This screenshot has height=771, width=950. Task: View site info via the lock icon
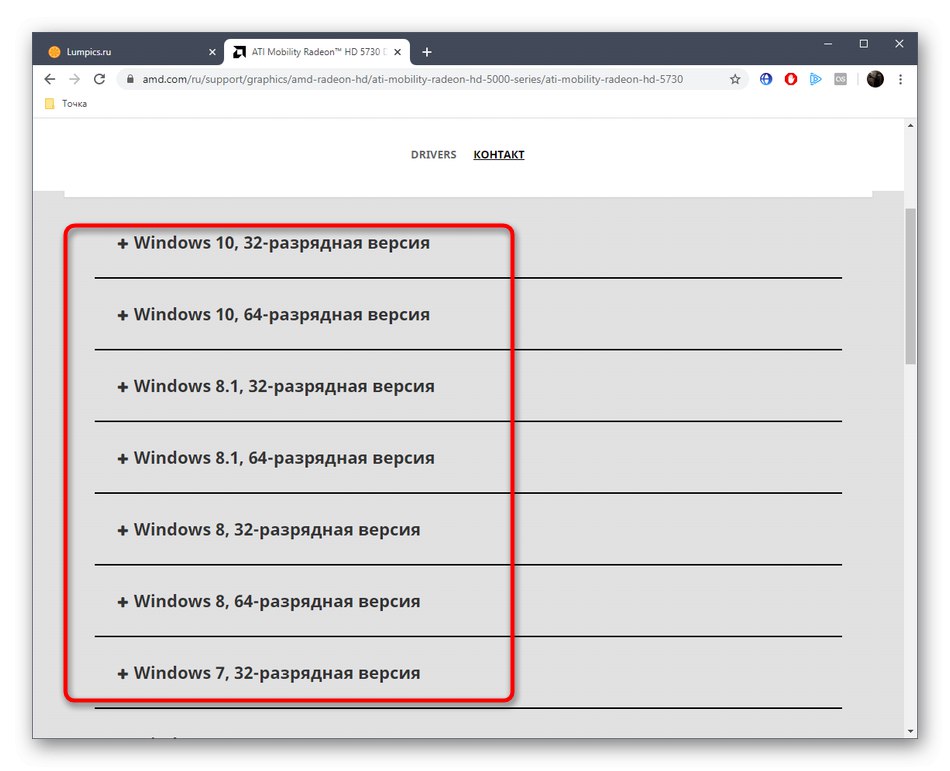130,79
